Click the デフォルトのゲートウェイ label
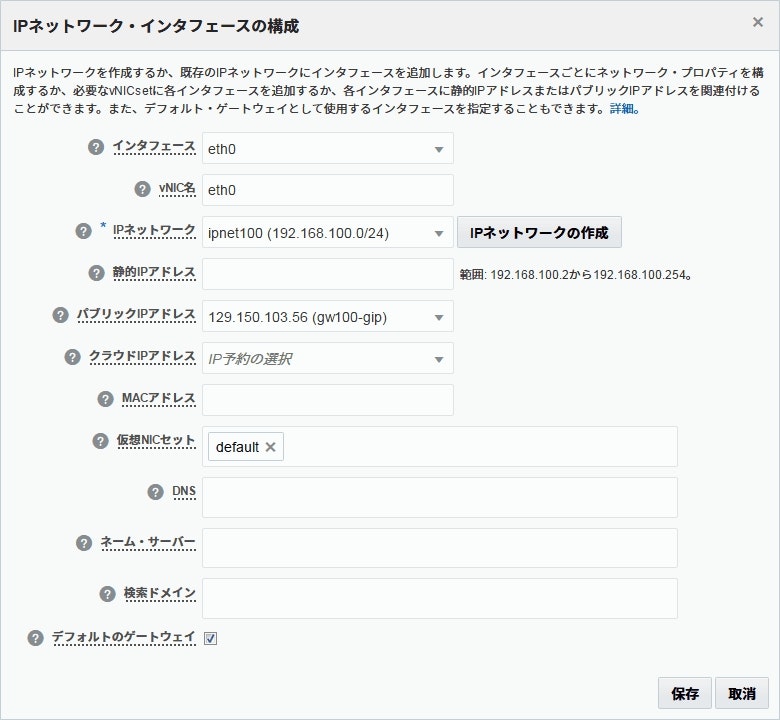Image resolution: width=780 pixels, height=720 pixels. pyautogui.click(x=124, y=637)
